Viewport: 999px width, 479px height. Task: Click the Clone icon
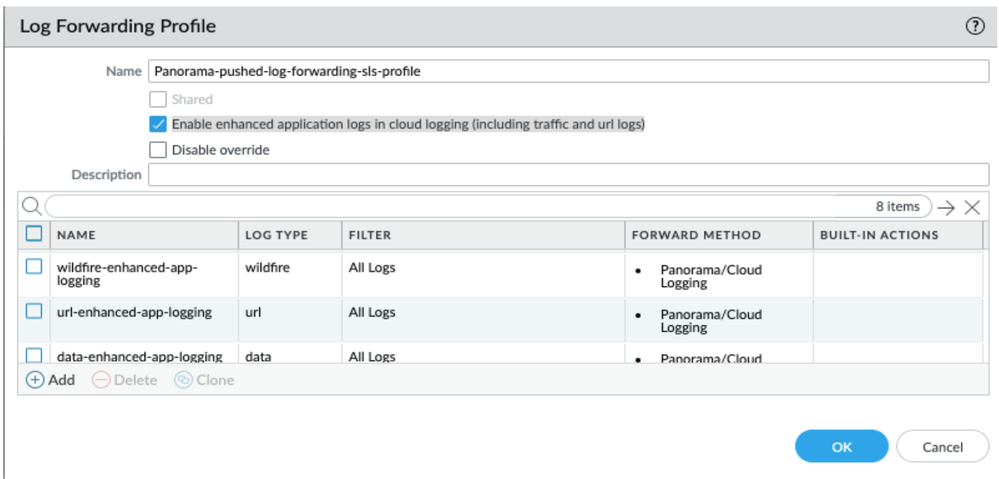coord(183,380)
